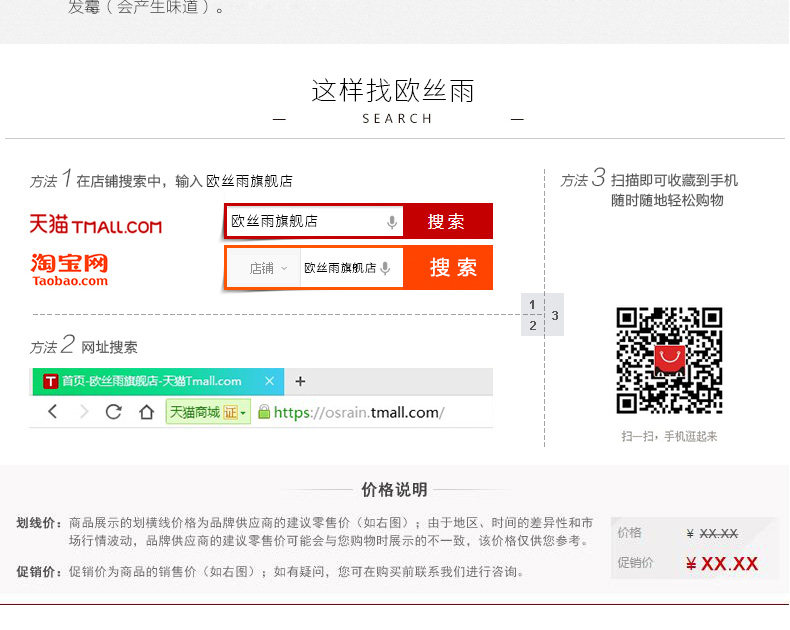The width and height of the screenshot is (790, 630).
Task: Click the red T favicon on tab
Action: [50, 382]
